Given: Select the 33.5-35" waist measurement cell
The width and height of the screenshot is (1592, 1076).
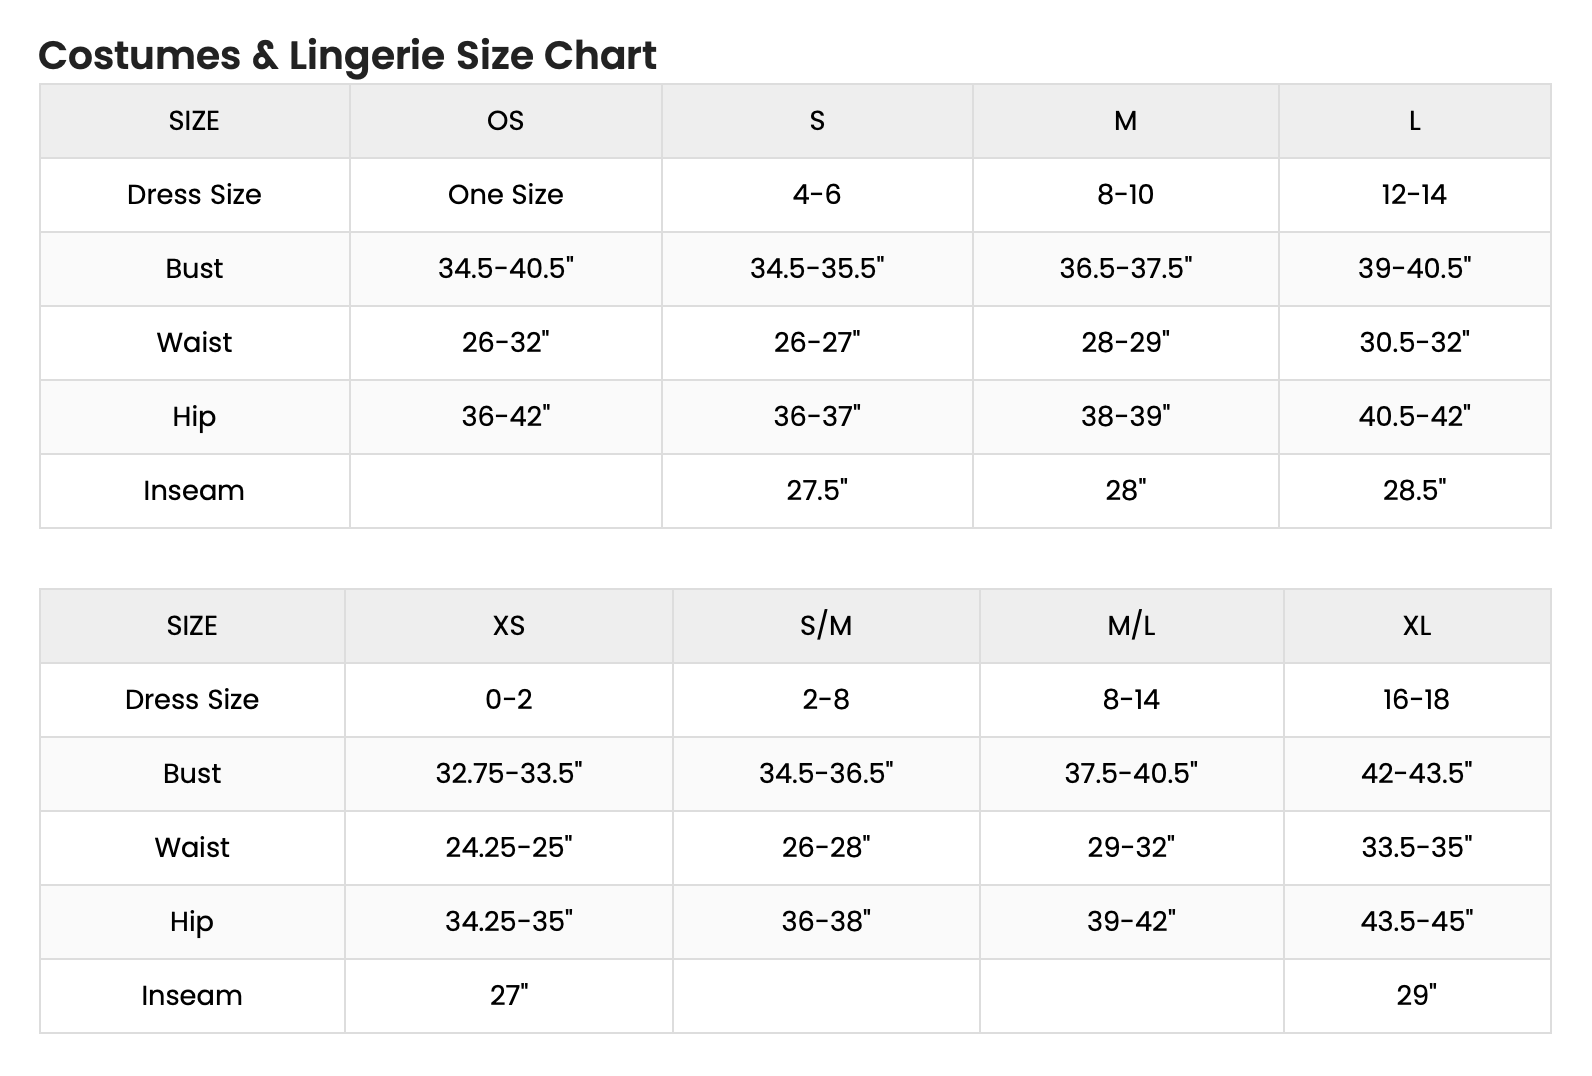Looking at the screenshot, I should tap(1416, 848).
